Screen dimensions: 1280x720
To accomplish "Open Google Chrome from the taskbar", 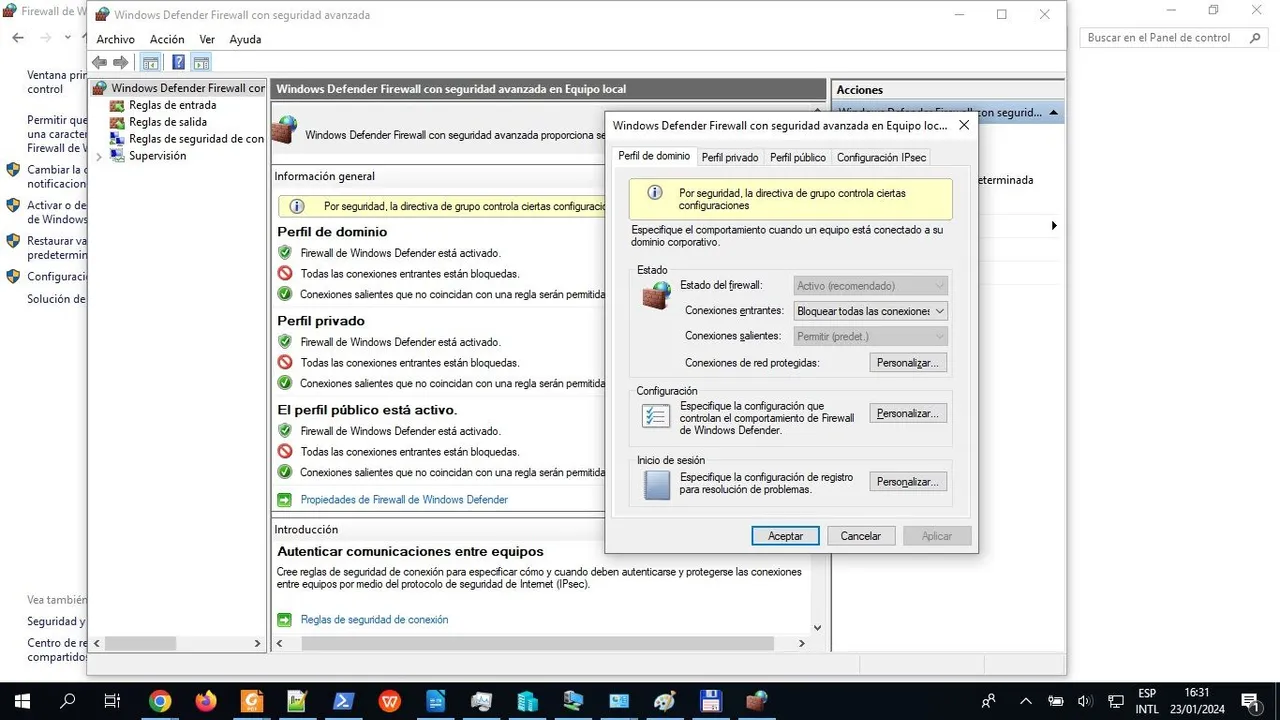I will tap(160, 701).
